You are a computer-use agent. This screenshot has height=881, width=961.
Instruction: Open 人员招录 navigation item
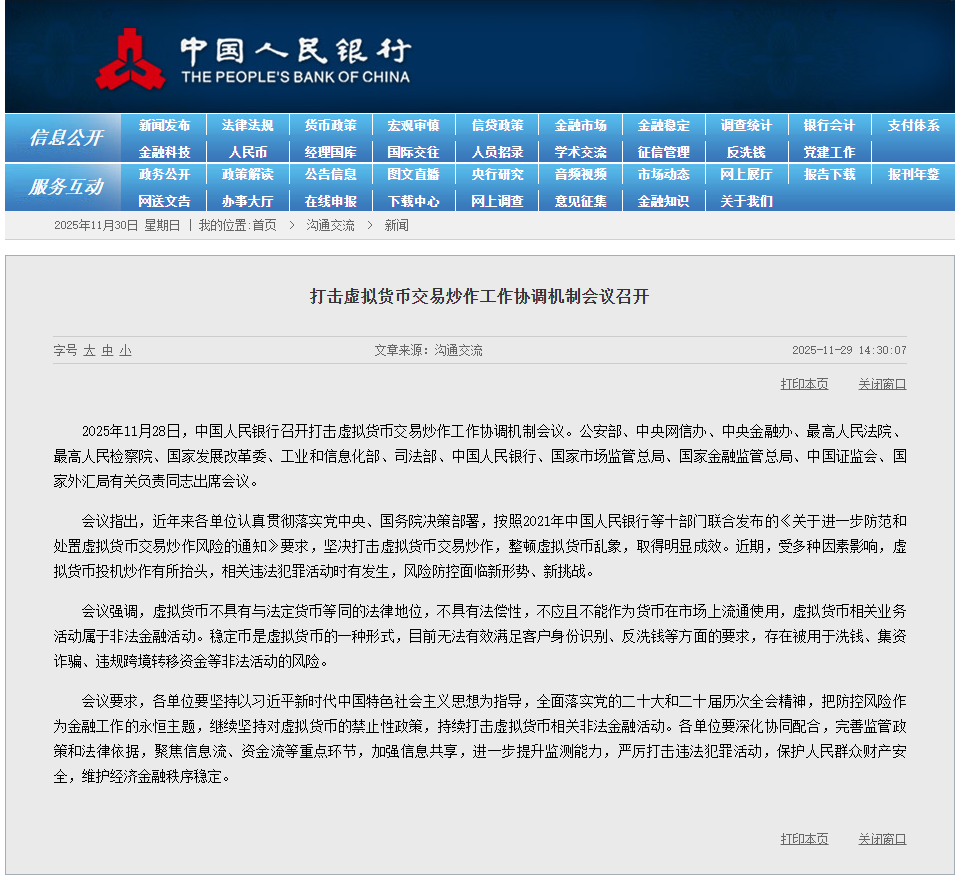point(498,152)
